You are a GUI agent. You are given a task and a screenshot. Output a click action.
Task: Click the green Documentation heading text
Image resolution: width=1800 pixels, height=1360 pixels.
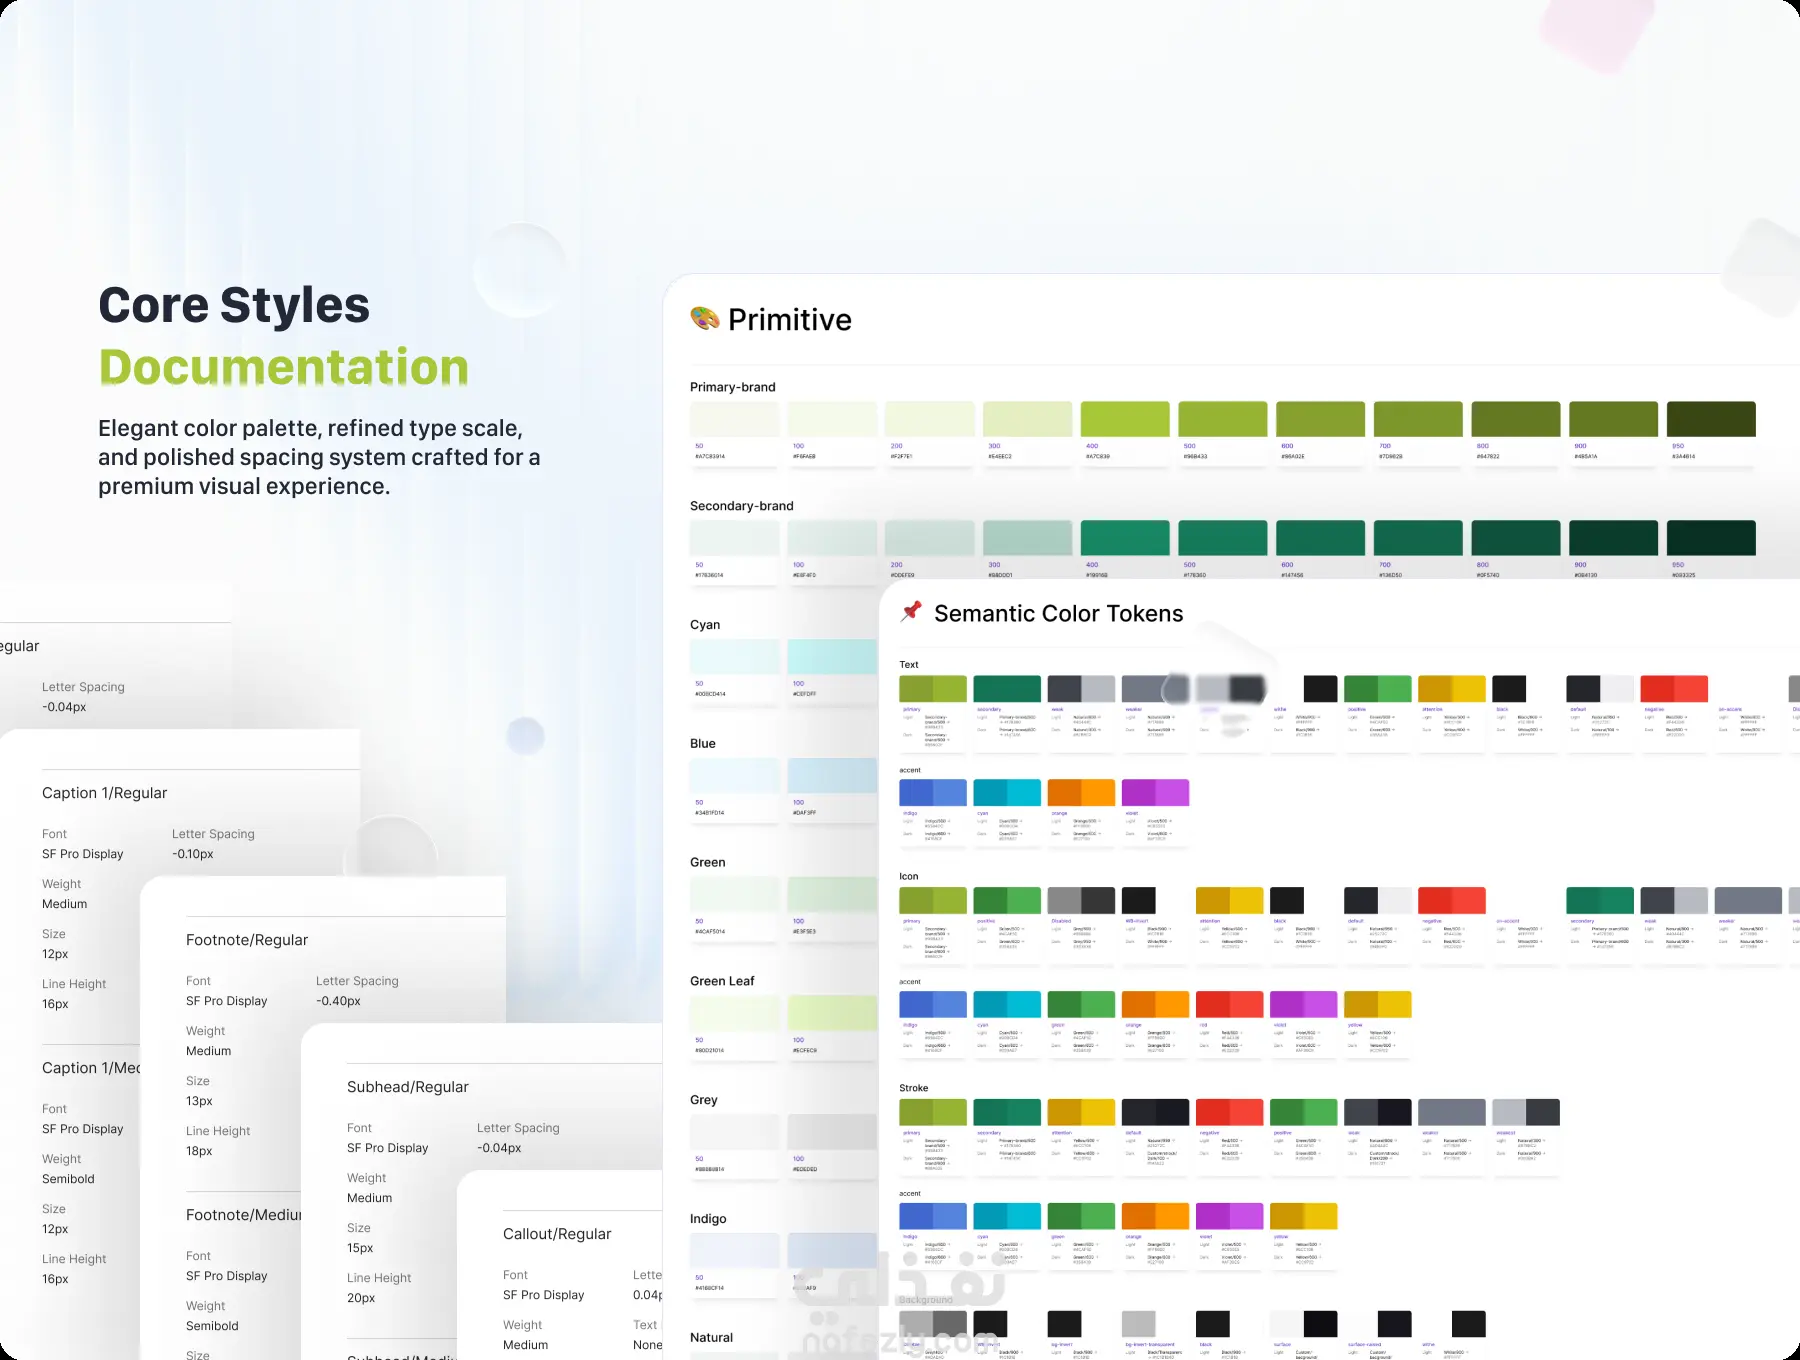point(284,368)
